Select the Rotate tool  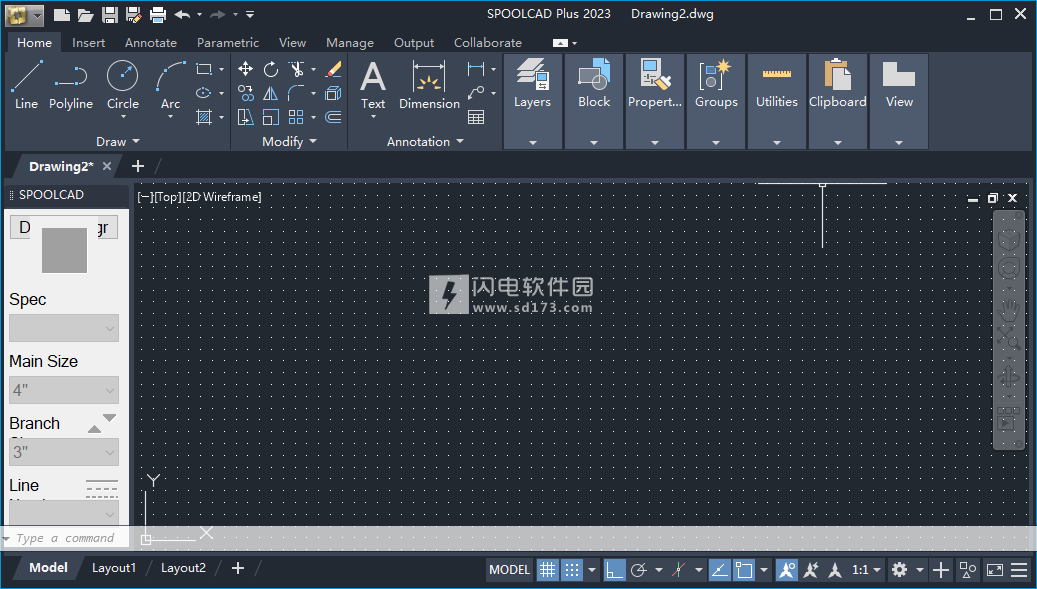[270, 69]
